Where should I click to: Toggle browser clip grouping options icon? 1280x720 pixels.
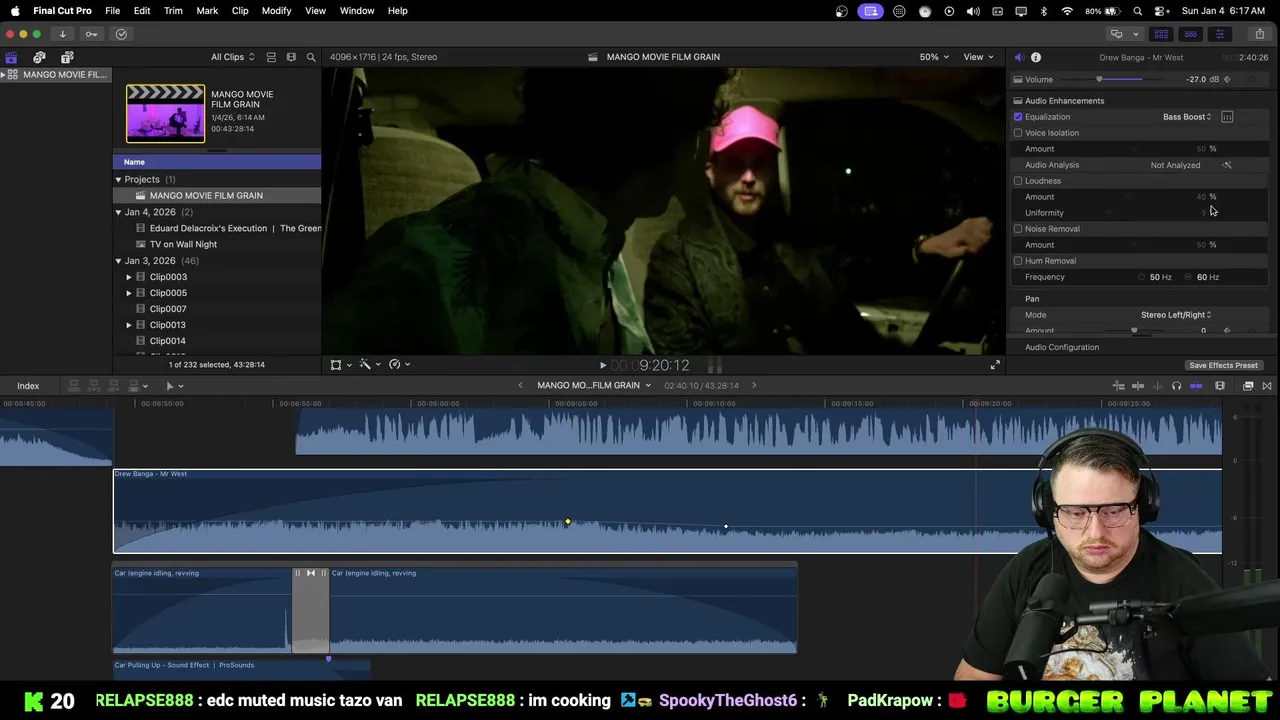[271, 57]
